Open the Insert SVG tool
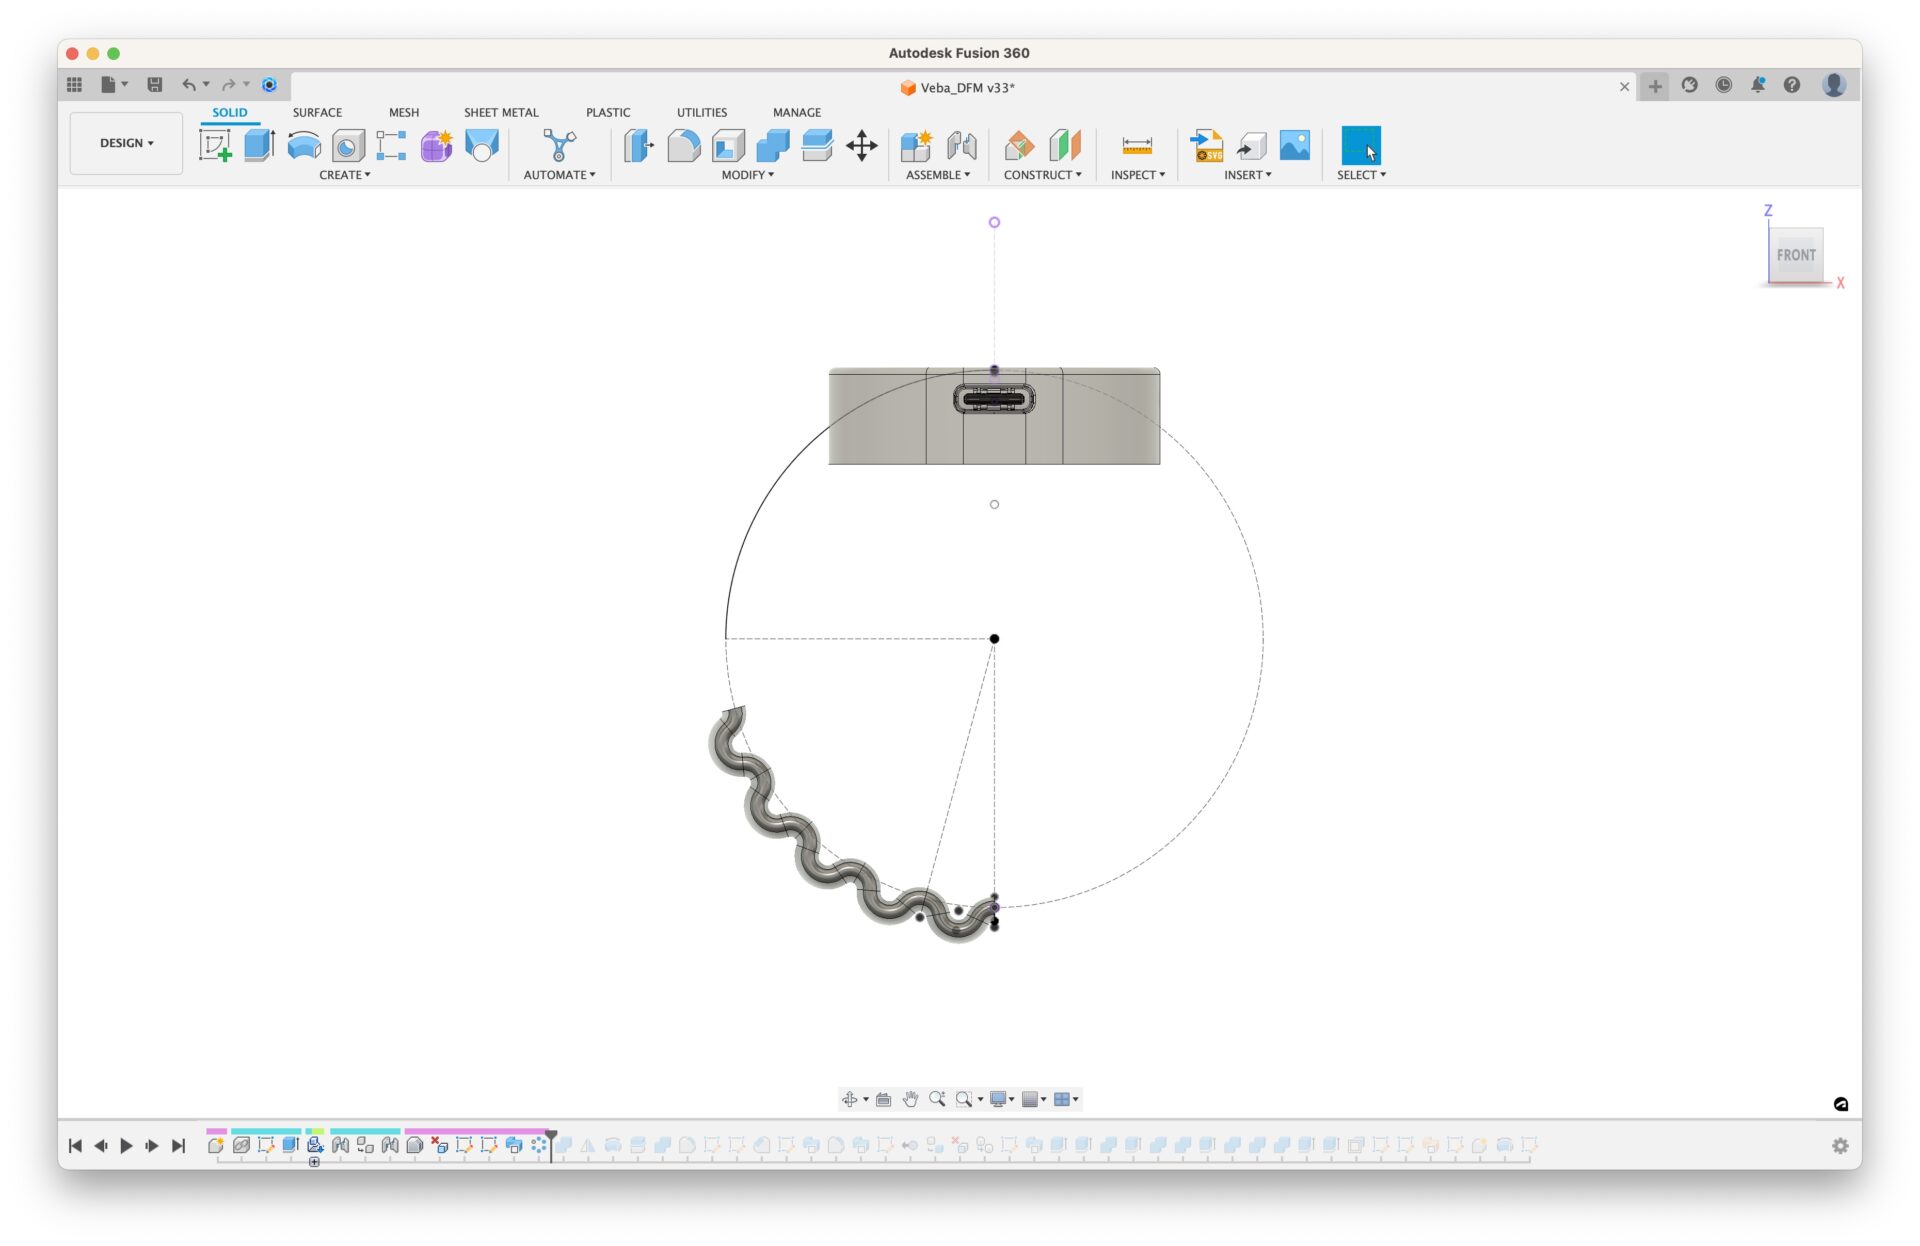Screen dimensions: 1920x1246 coord(1206,146)
